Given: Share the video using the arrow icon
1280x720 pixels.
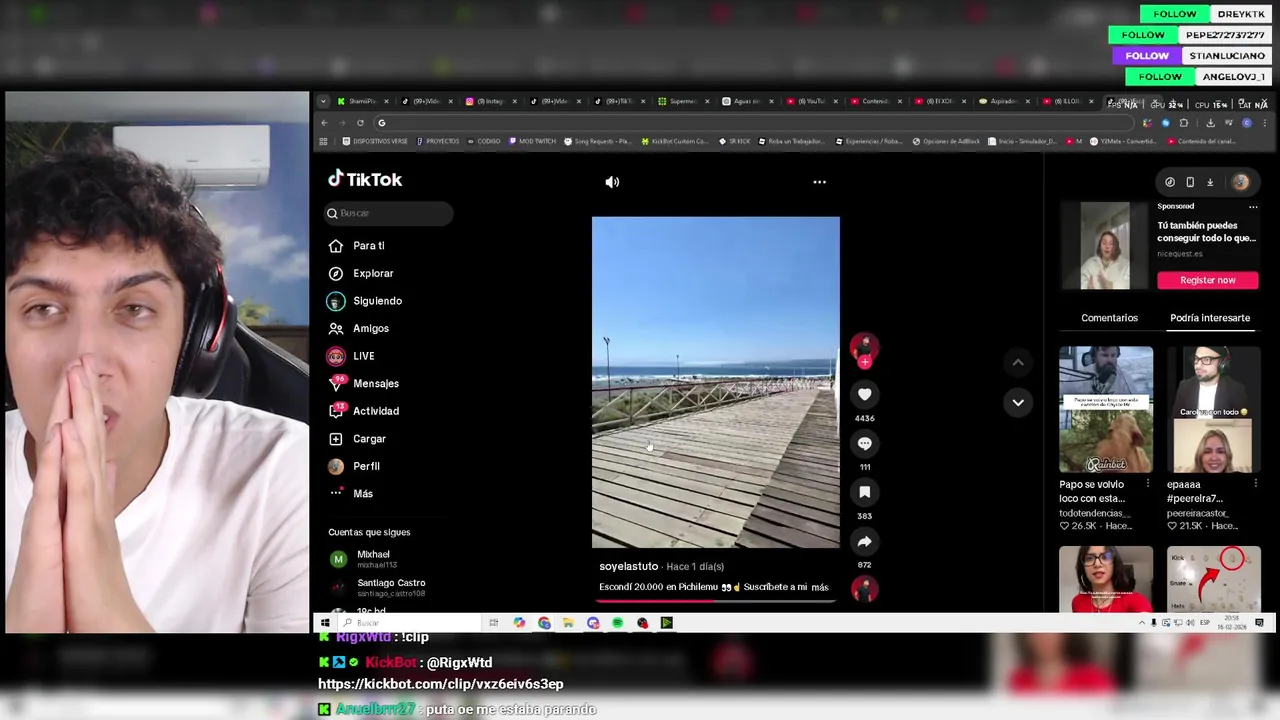Looking at the screenshot, I should click(865, 541).
